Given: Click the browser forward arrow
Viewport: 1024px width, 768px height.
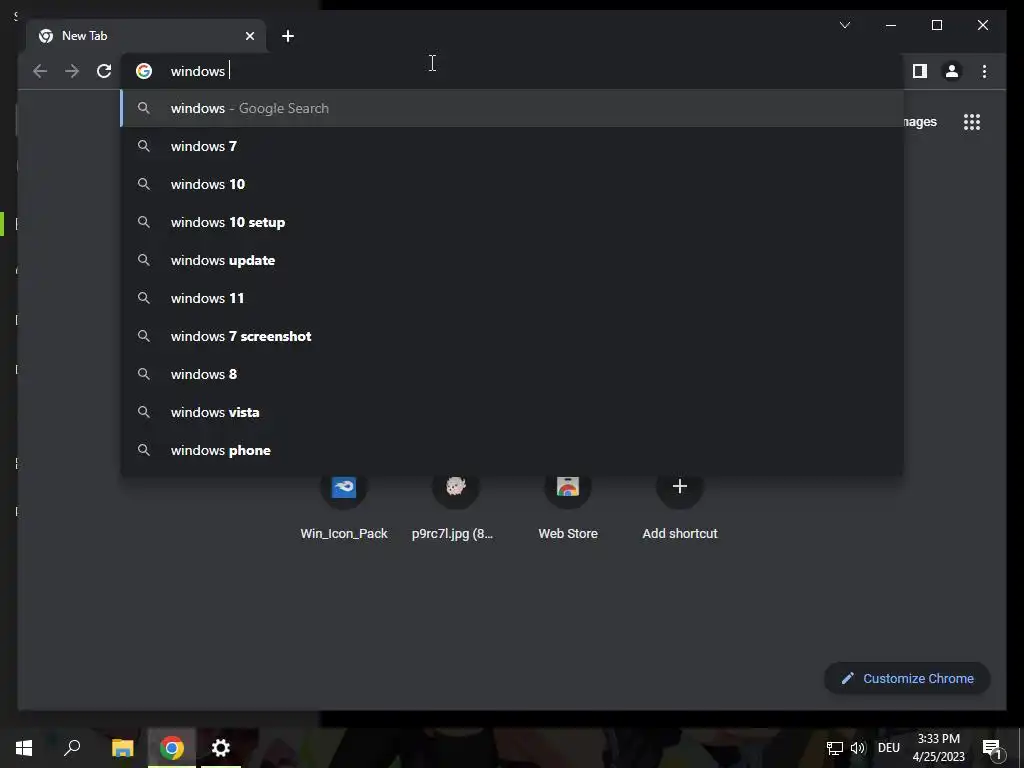Looking at the screenshot, I should click(x=72, y=71).
